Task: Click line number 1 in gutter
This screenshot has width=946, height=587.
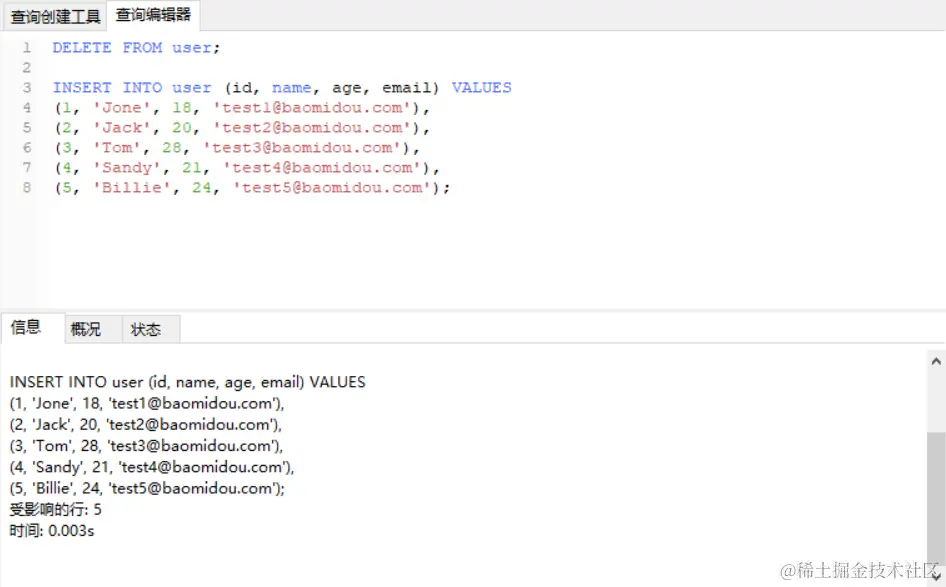Action: [x=27, y=48]
